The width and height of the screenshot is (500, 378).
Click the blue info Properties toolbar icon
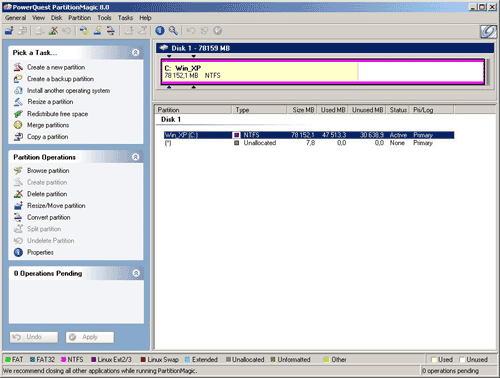[160, 31]
